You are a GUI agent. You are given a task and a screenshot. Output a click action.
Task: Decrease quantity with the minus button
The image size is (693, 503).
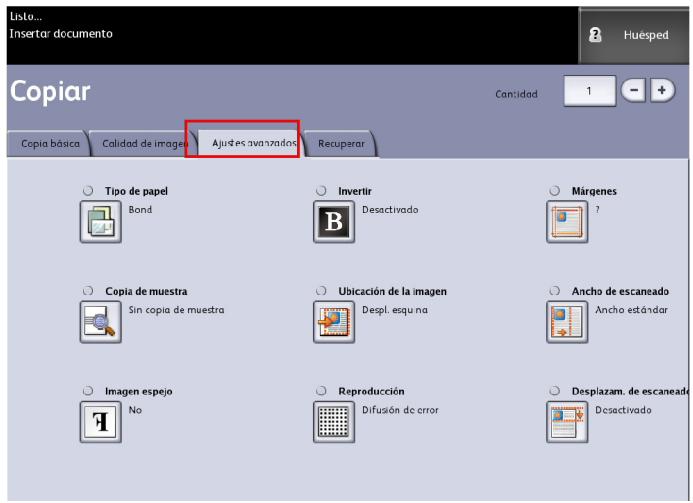(x=633, y=93)
